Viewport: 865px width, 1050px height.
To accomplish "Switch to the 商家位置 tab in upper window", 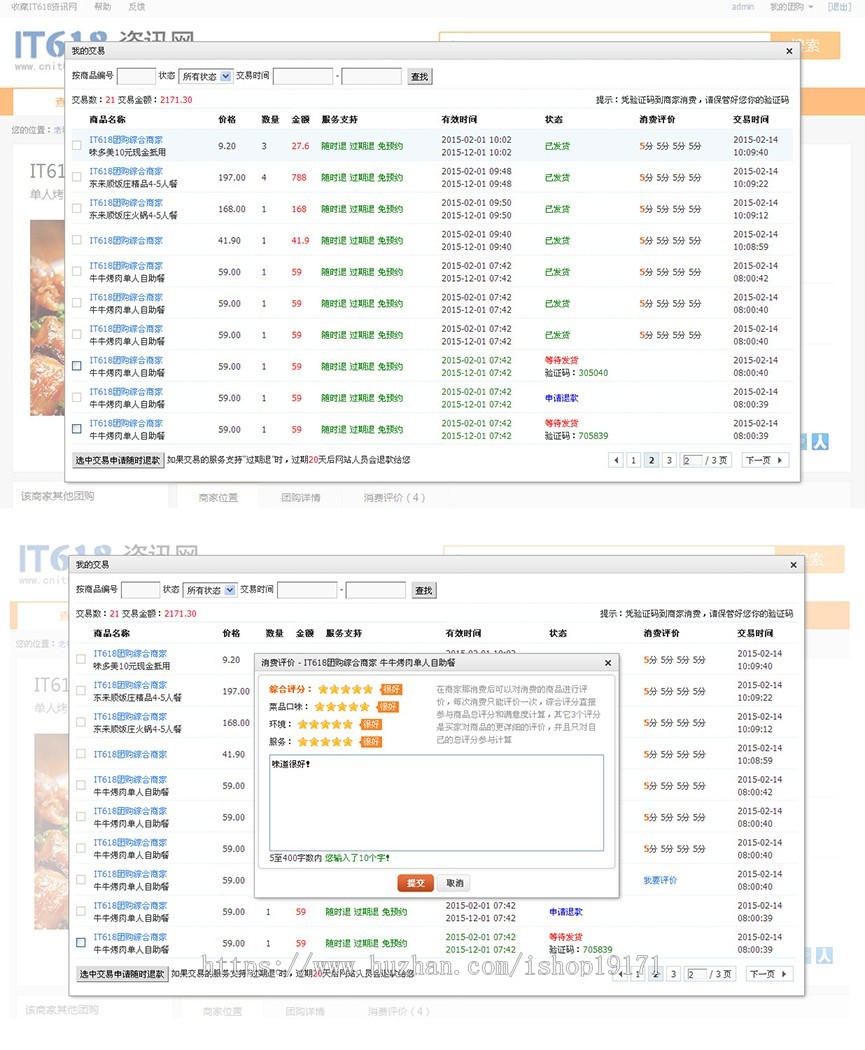I will pos(218,498).
